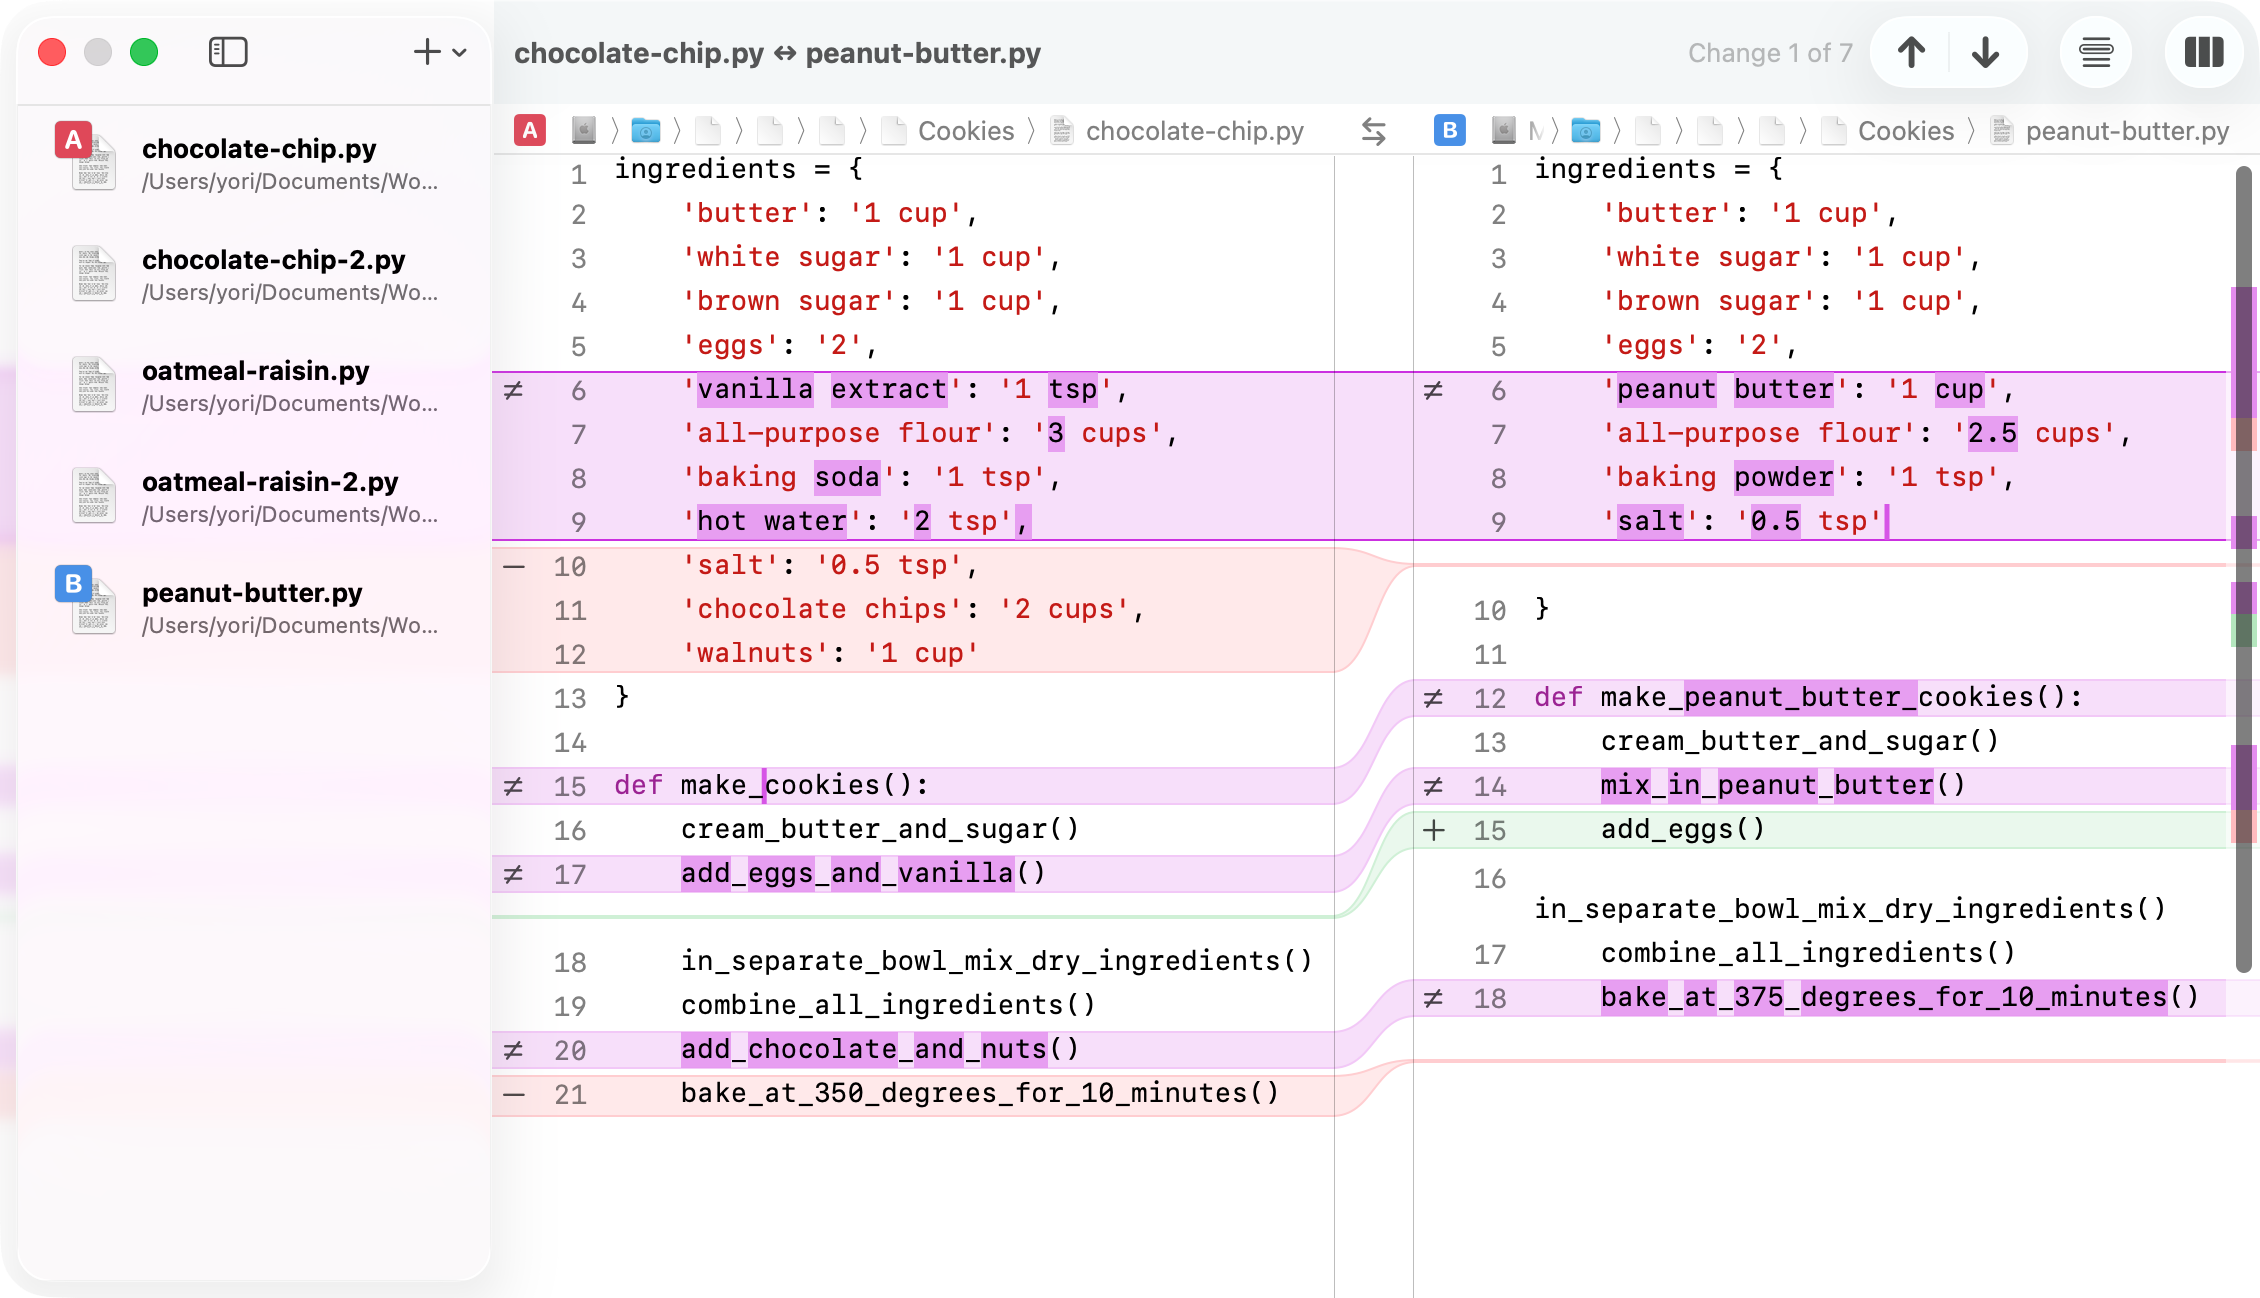Image resolution: width=2260 pixels, height=1298 pixels.
Task: Click the green change marker in overview ruler
Action: [2244, 630]
